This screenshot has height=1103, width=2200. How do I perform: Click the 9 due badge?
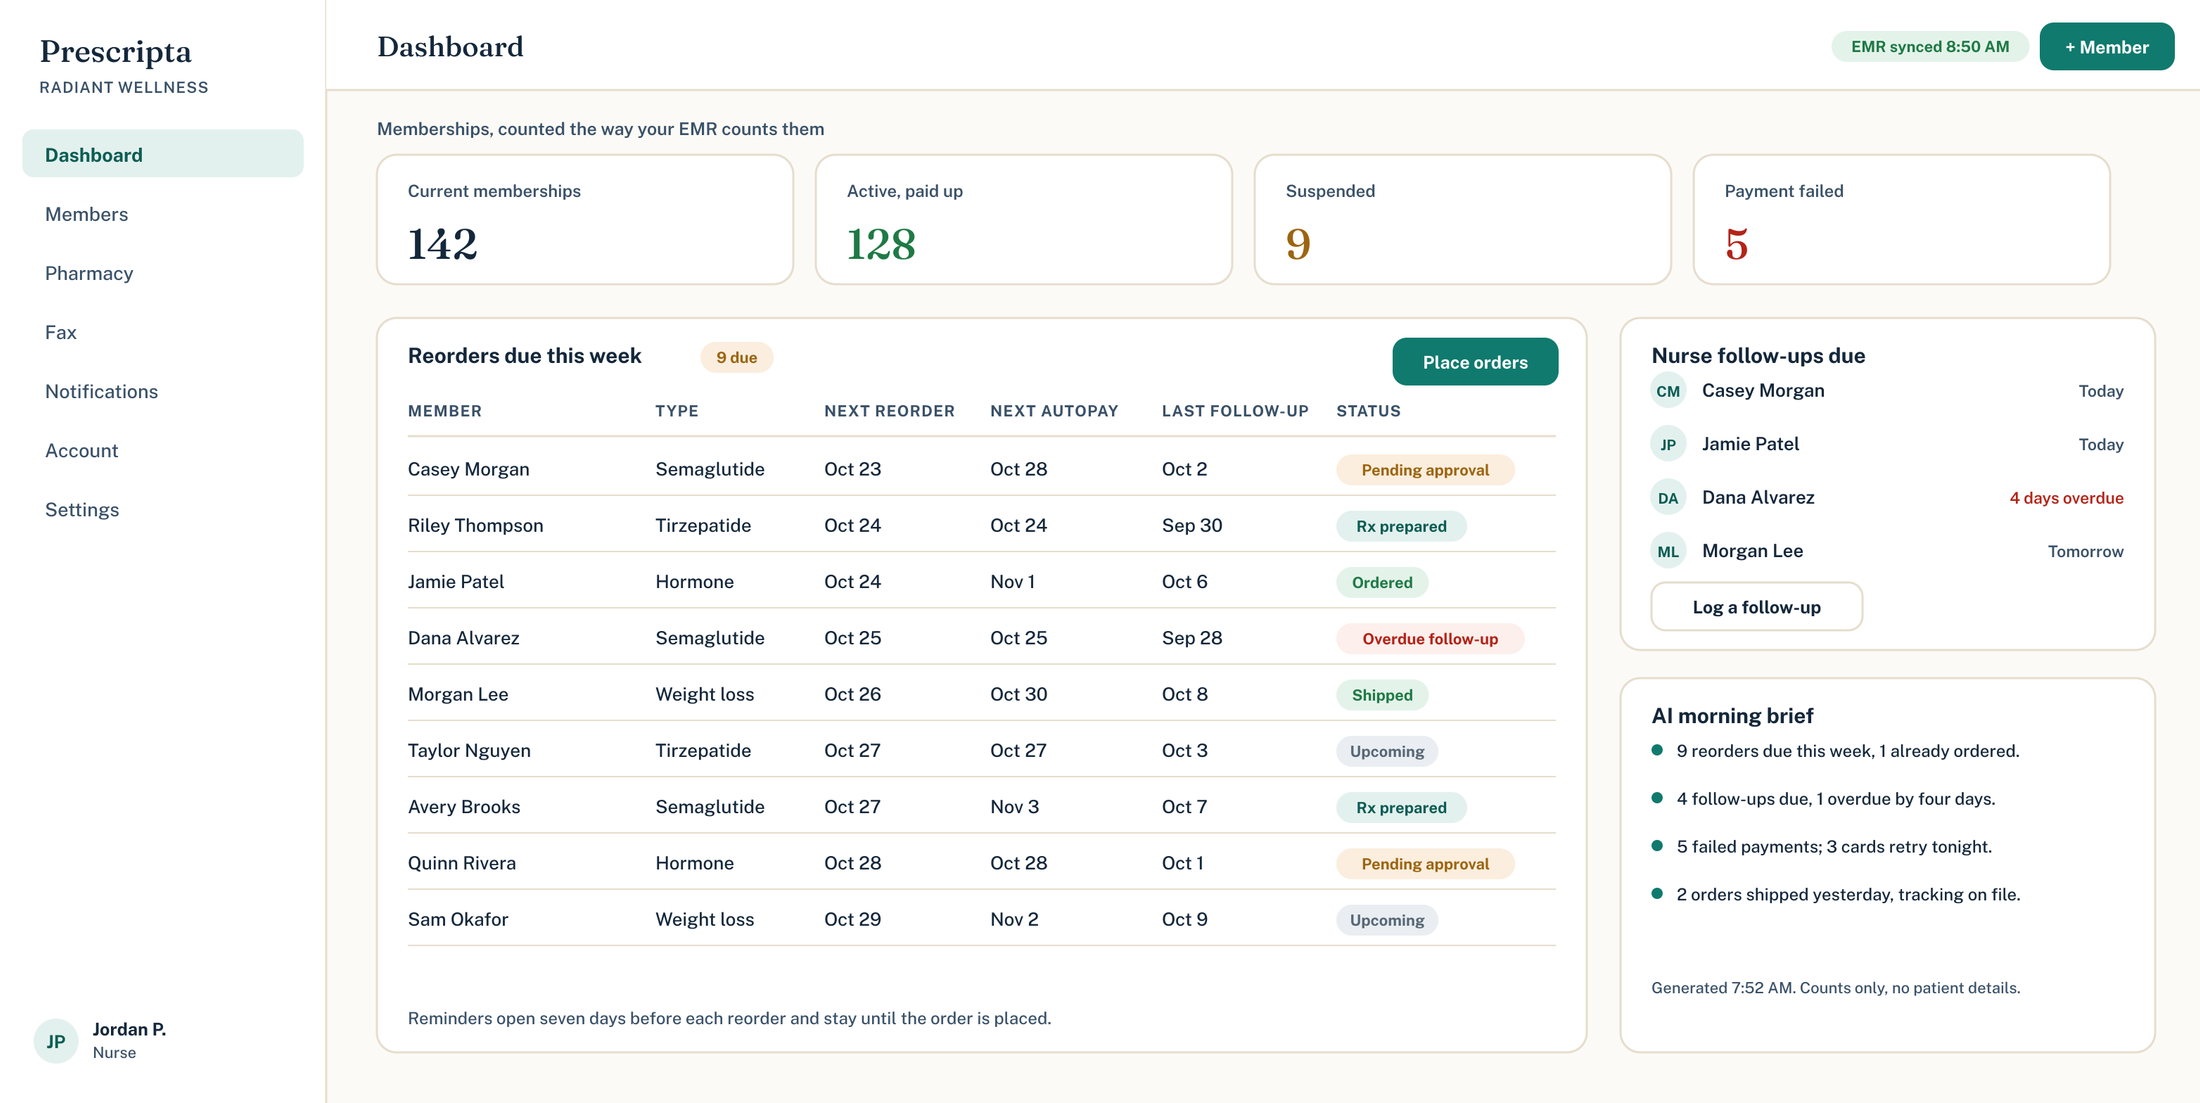[x=737, y=357]
